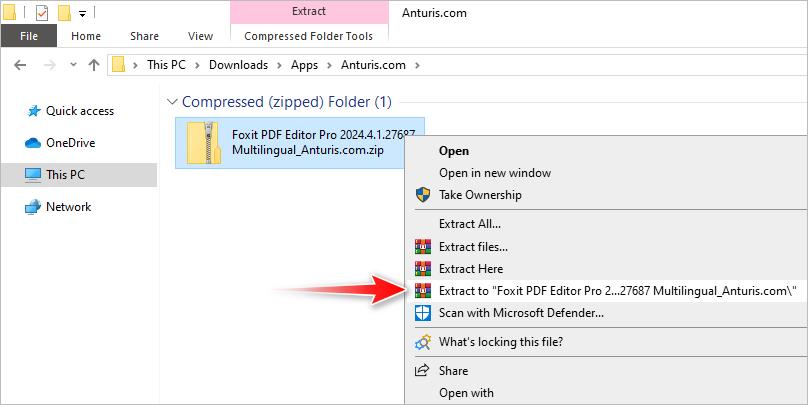The width and height of the screenshot is (808, 405).
Task: Open Network in the sidebar
Action: 68,207
